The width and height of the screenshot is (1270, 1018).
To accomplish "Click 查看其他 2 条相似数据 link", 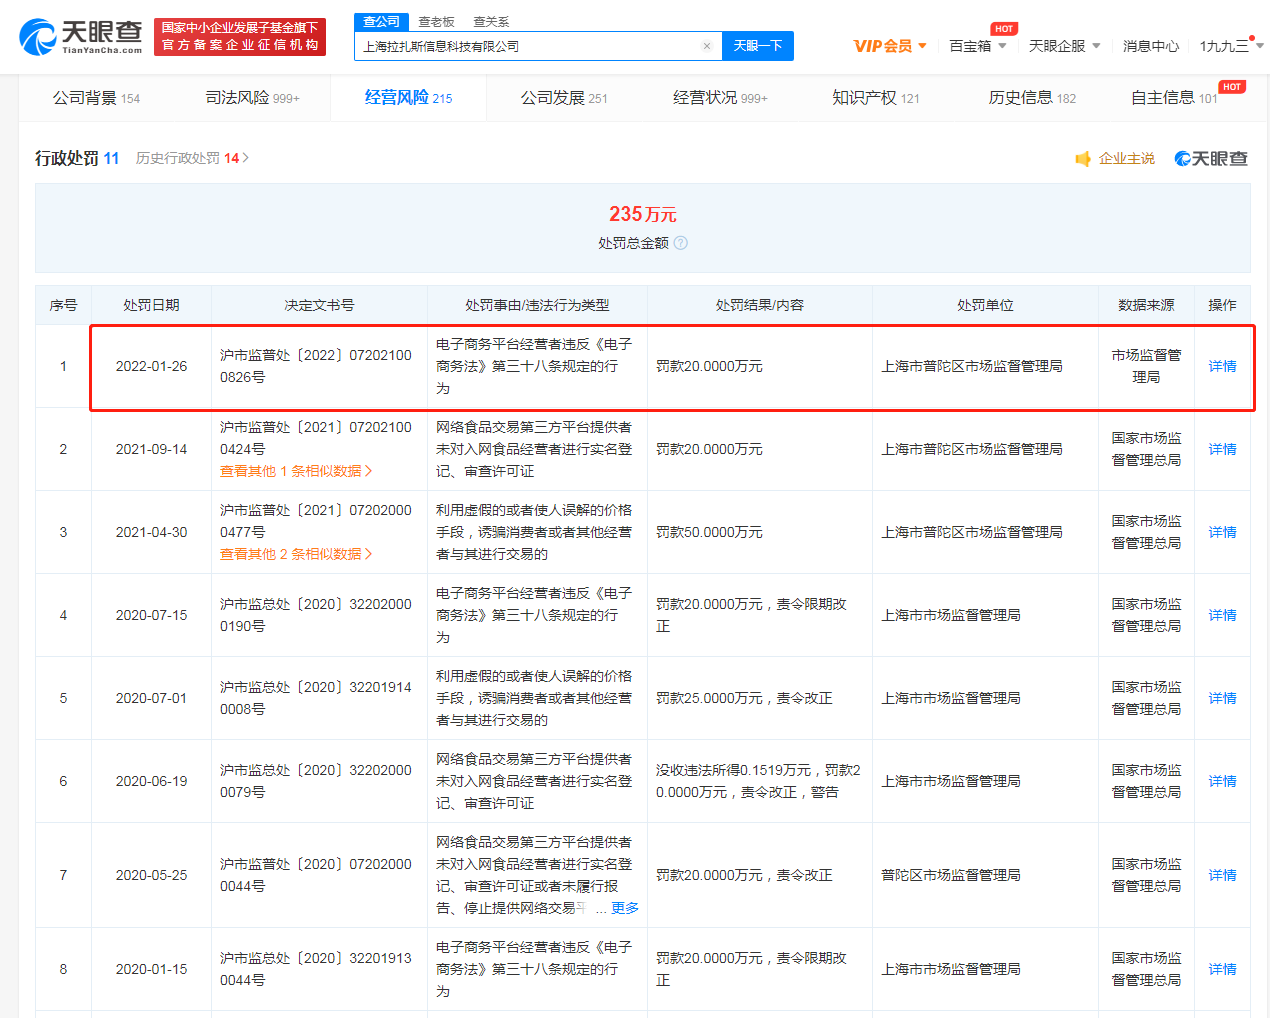I will (296, 554).
